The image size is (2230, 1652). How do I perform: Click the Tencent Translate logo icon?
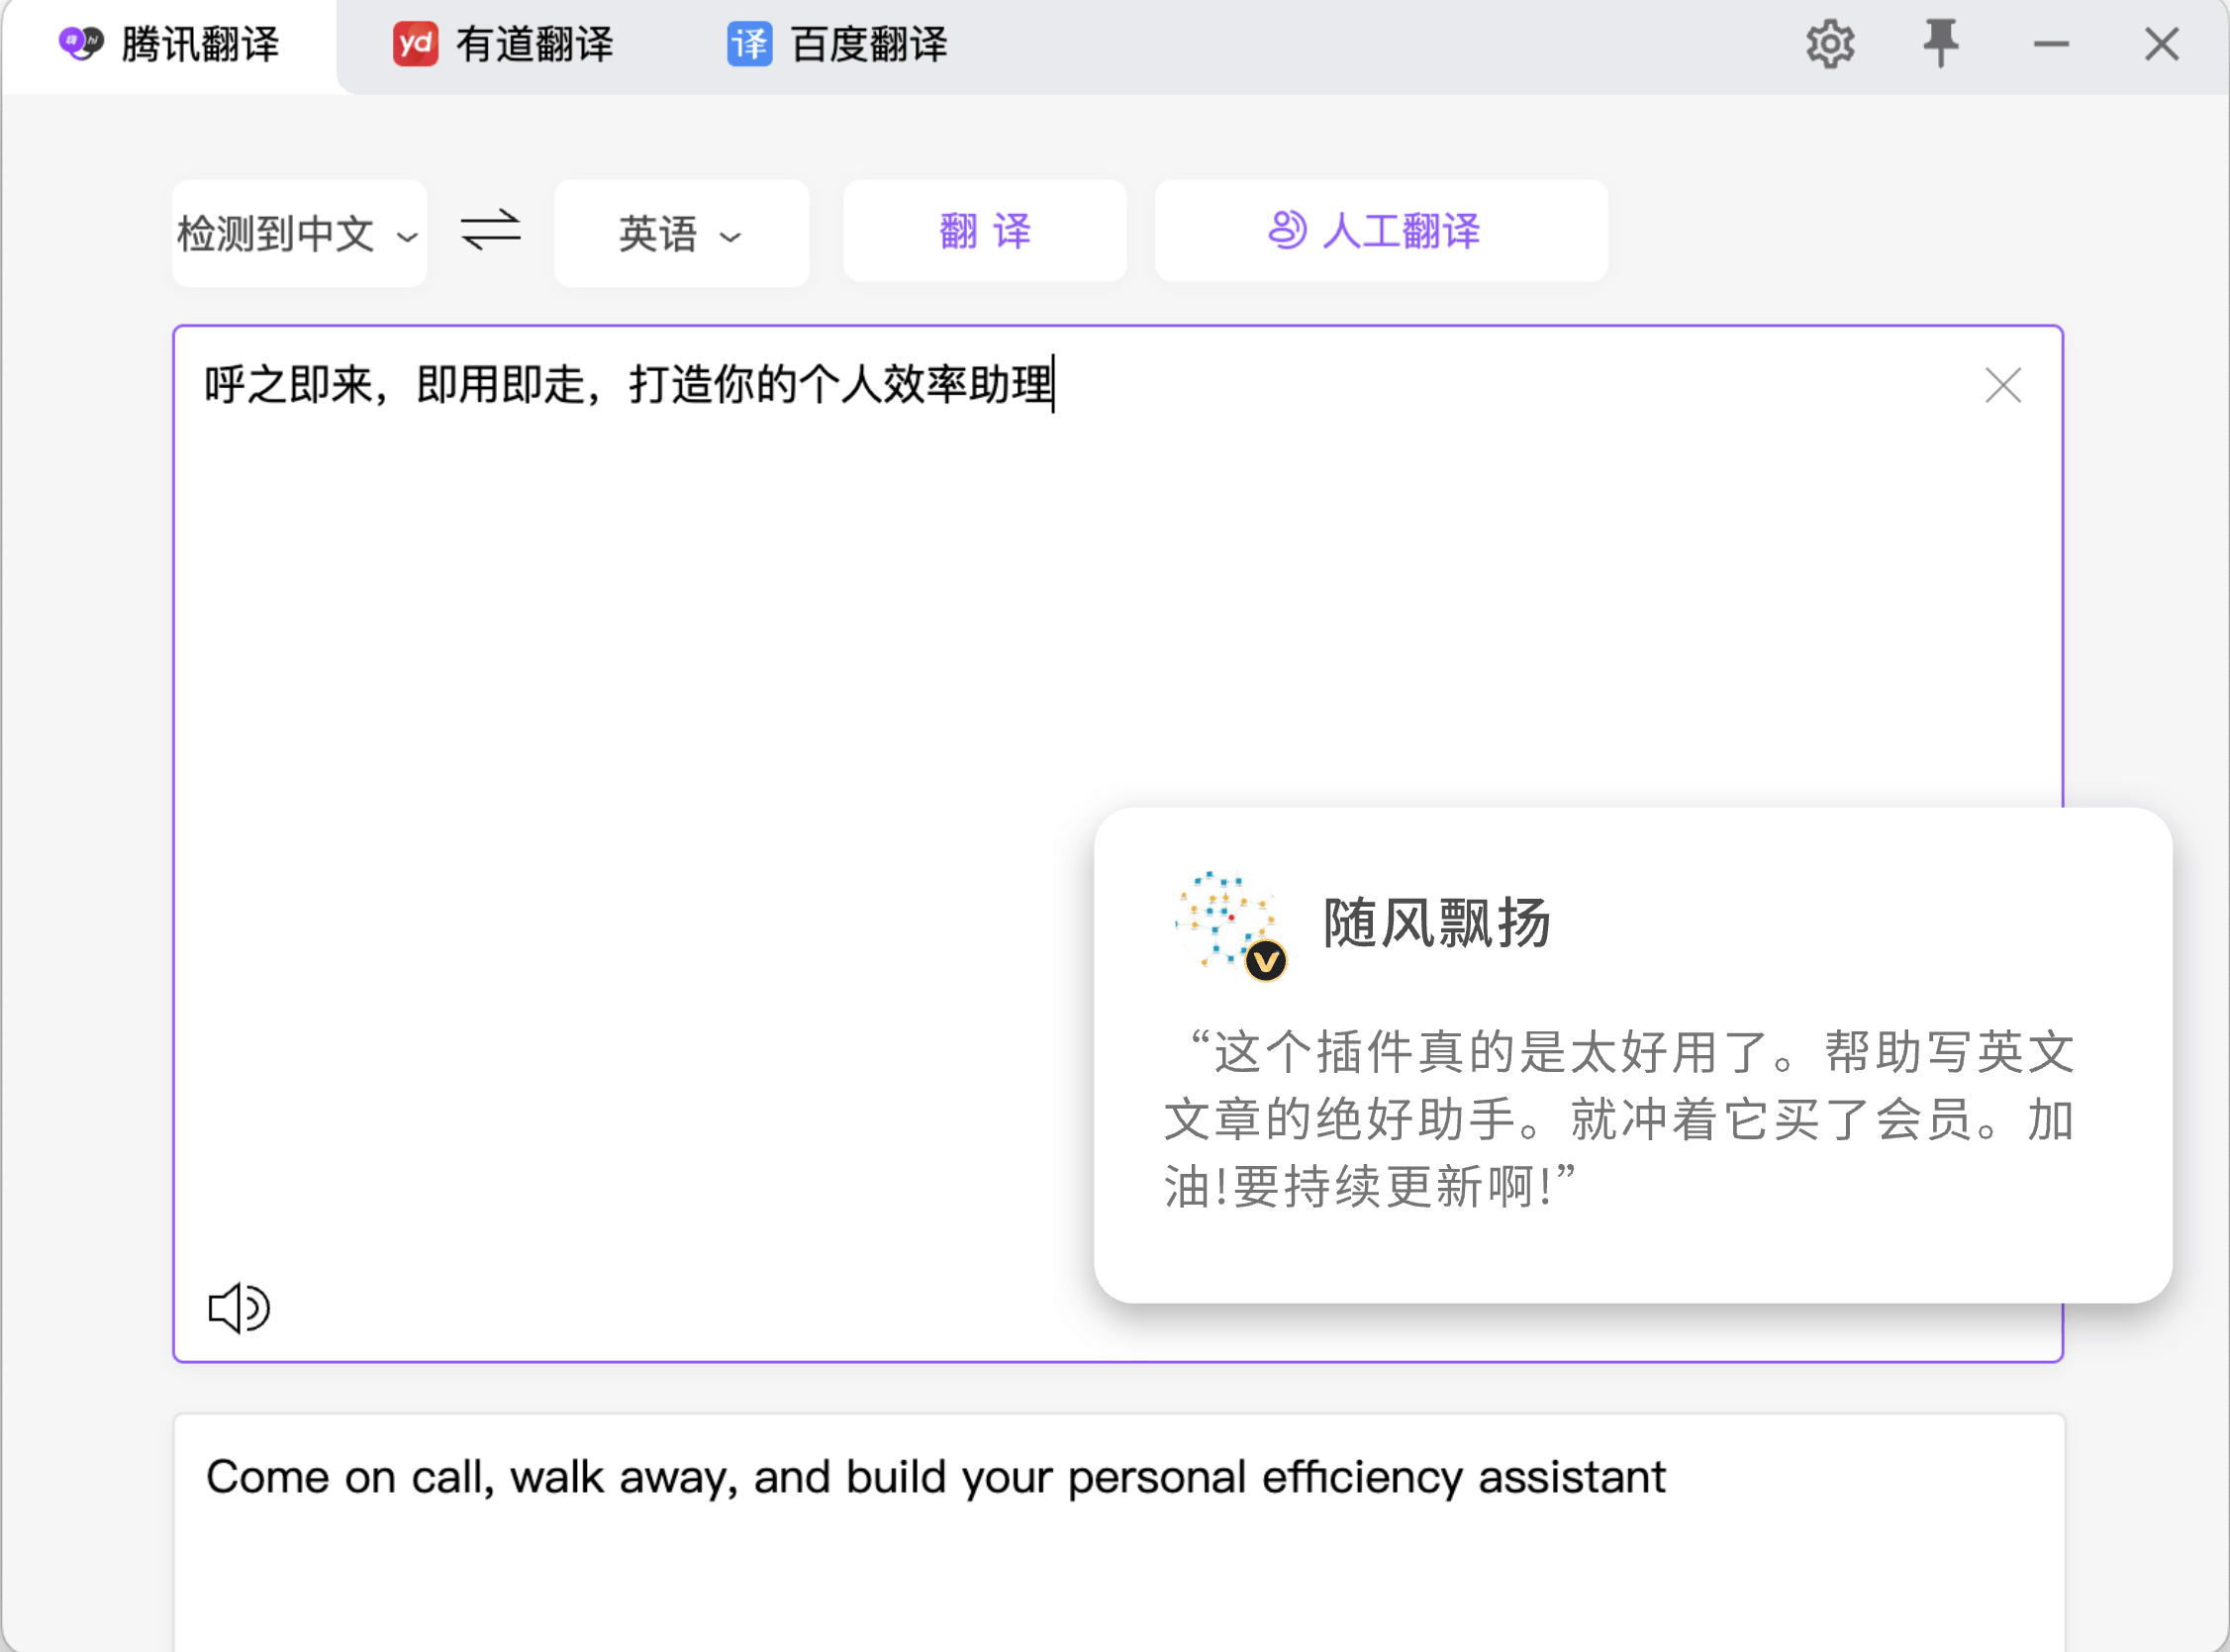81,44
